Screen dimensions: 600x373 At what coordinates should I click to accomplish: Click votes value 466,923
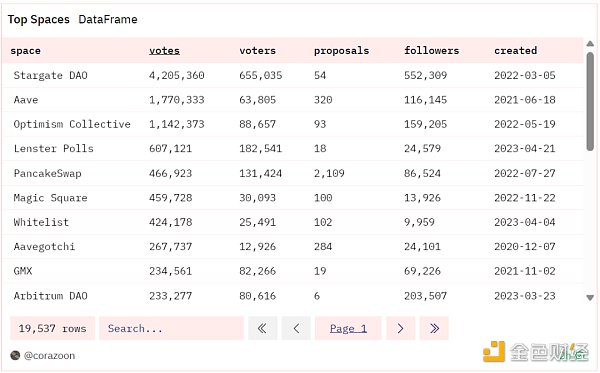170,173
